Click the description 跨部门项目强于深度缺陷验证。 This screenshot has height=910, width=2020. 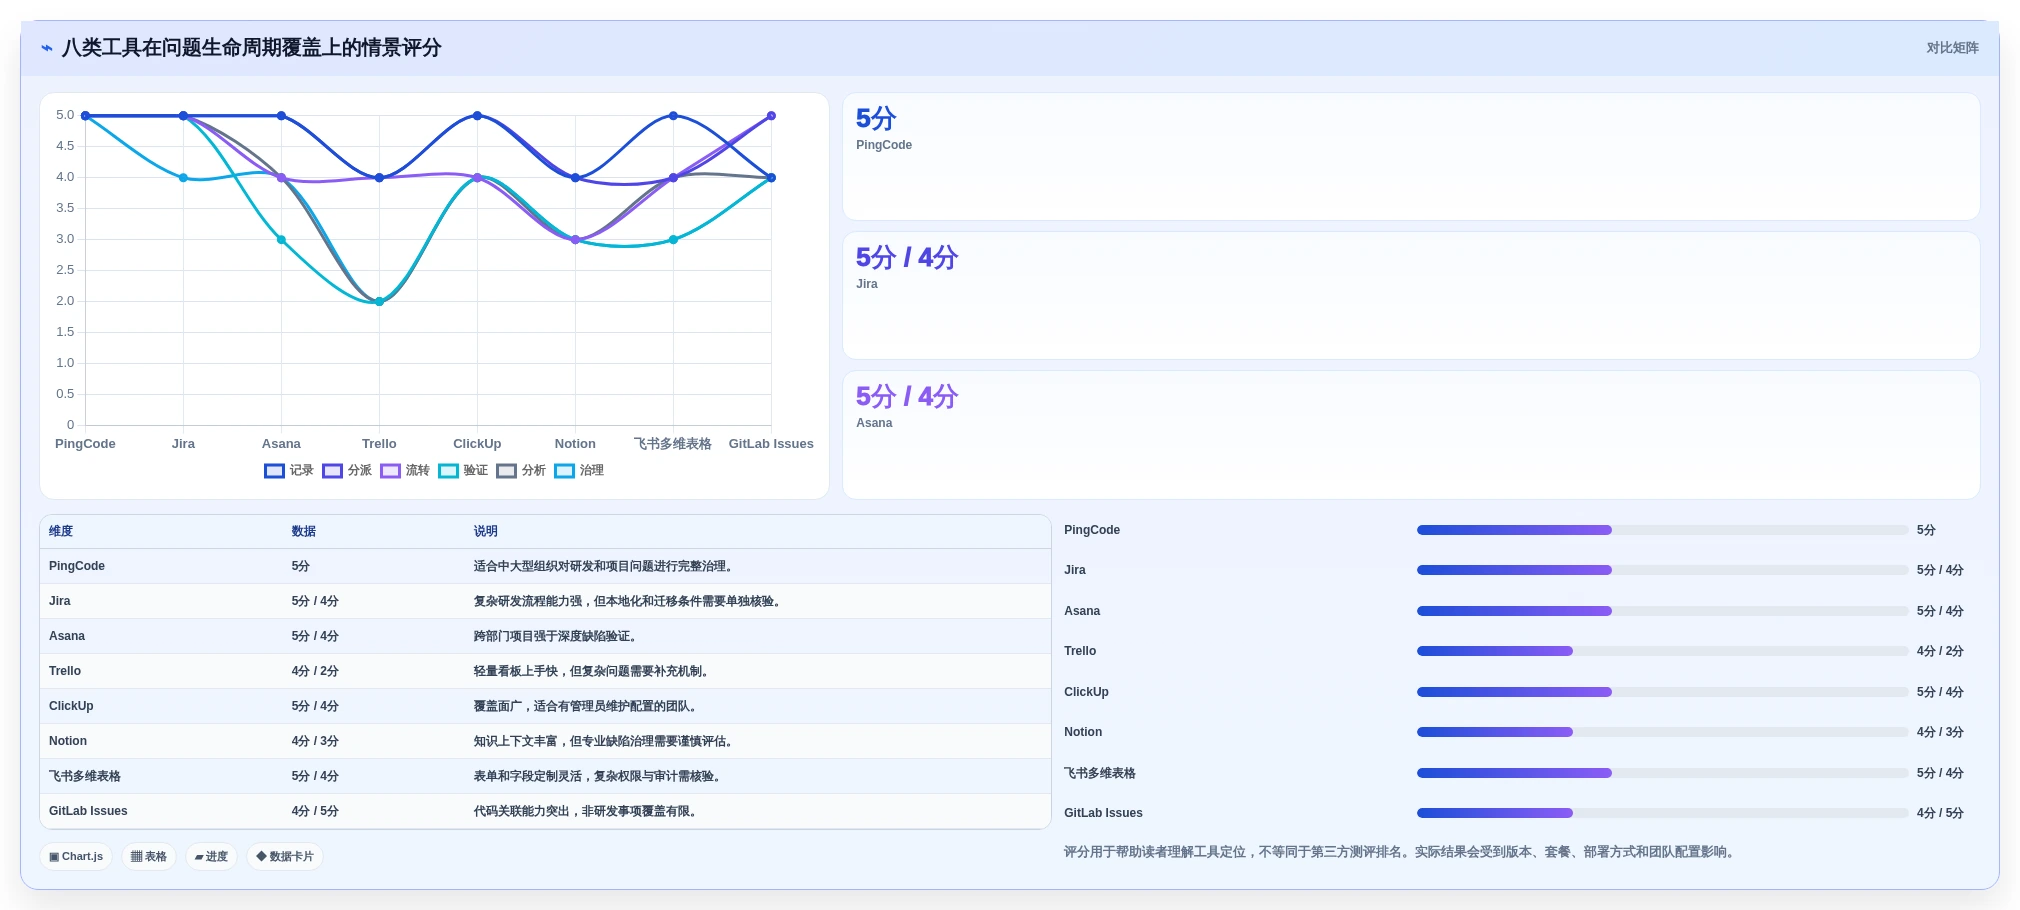(557, 636)
